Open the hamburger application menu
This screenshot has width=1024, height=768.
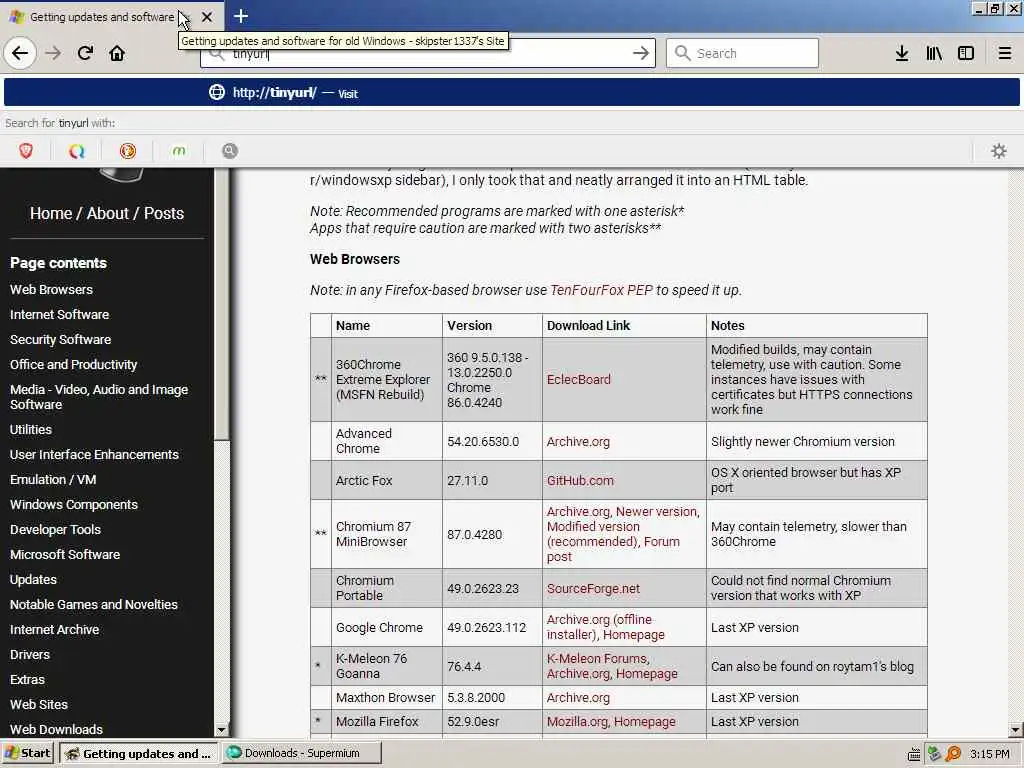(x=1004, y=53)
